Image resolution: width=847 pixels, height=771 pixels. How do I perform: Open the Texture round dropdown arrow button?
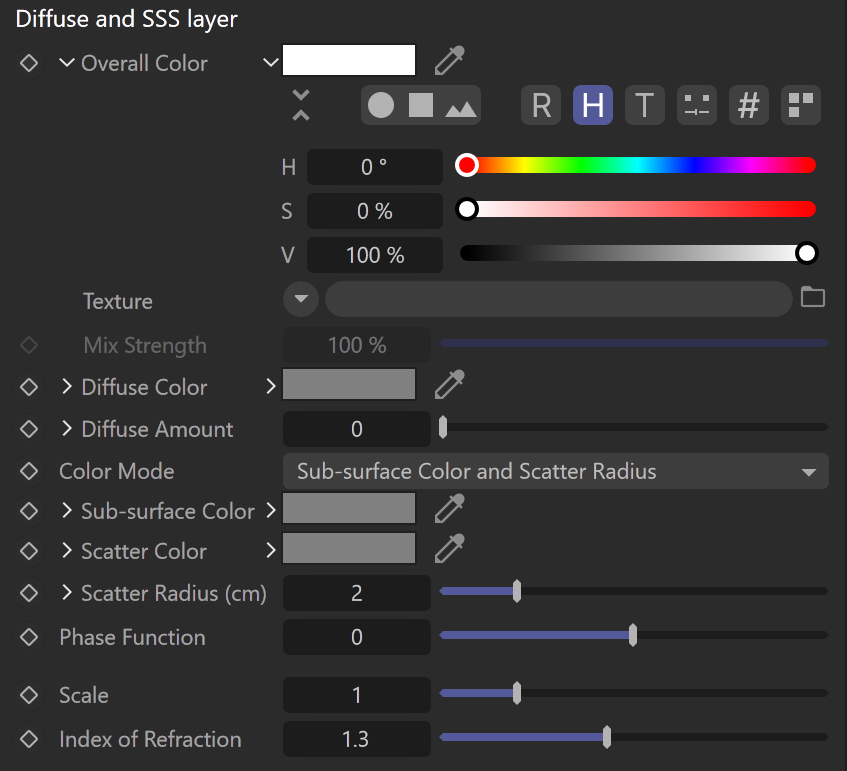(x=301, y=299)
